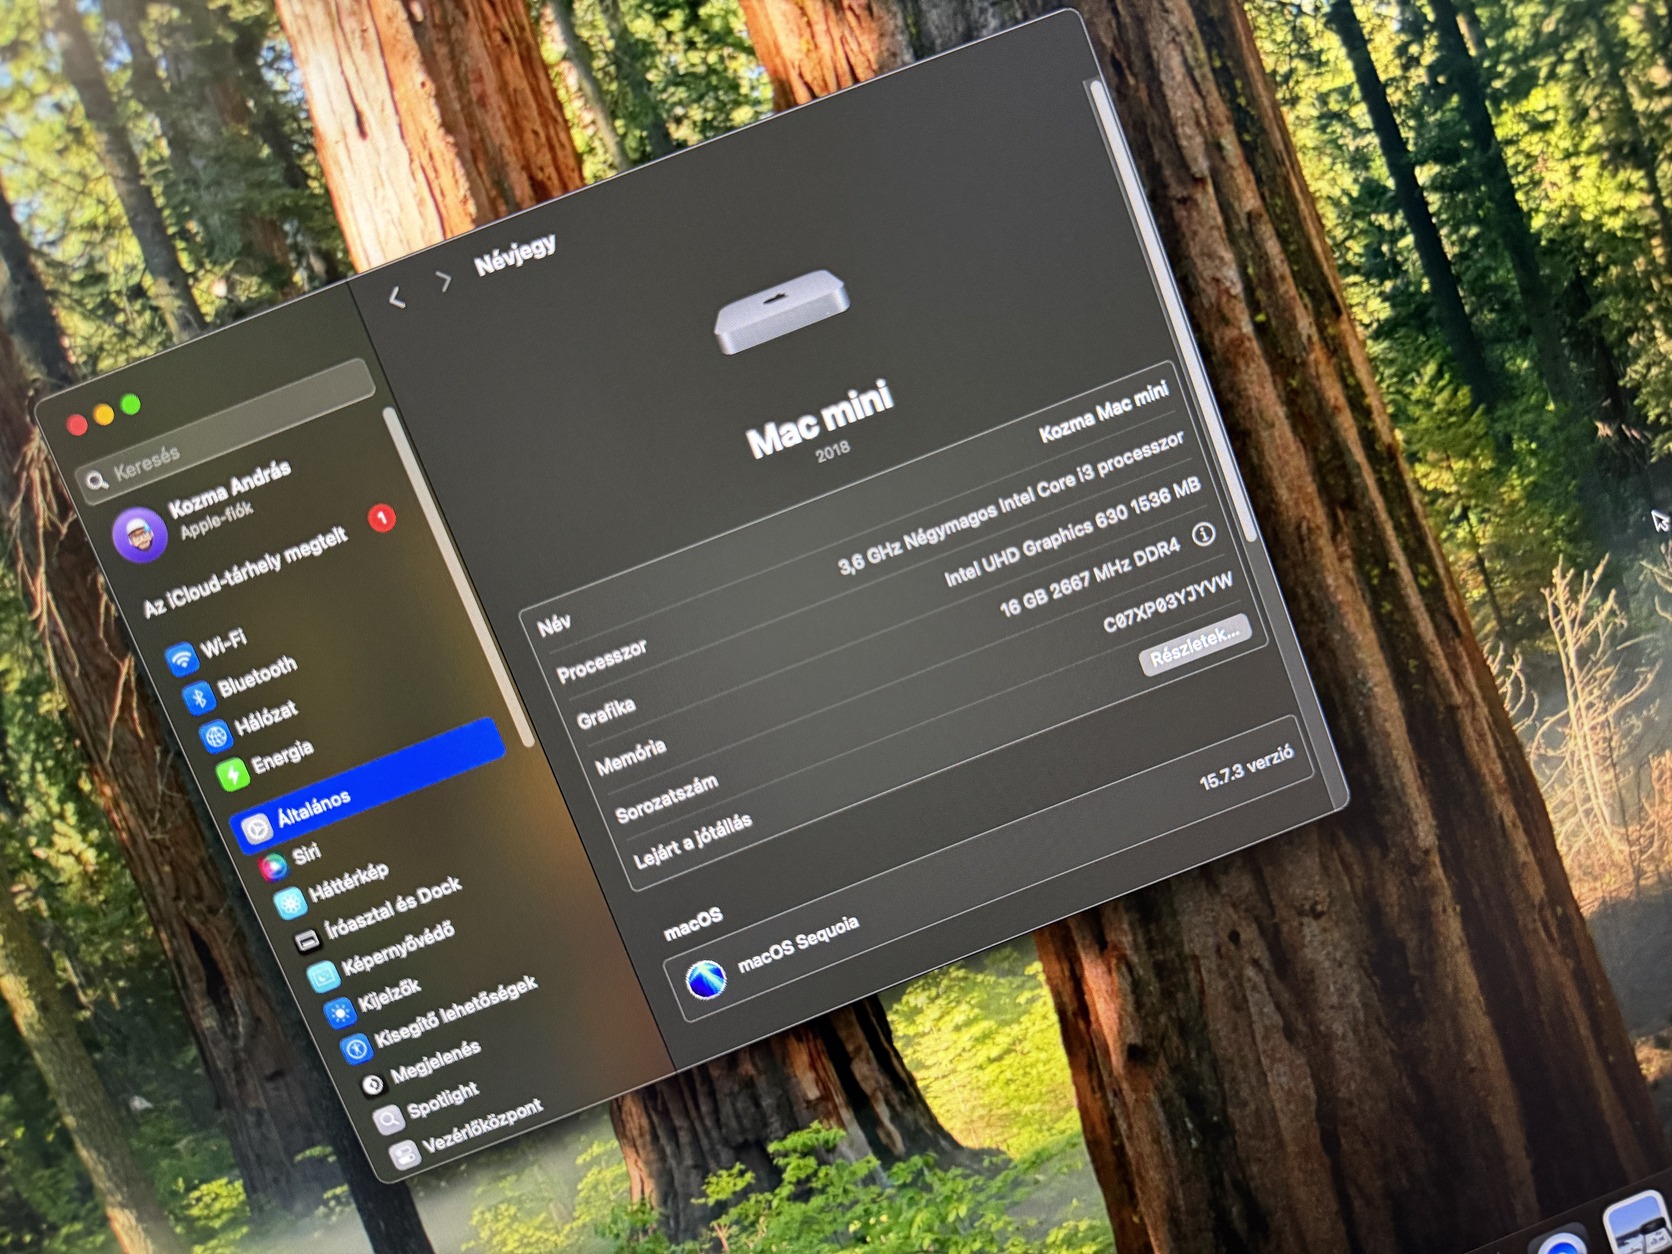Click the info icon beside memory value
This screenshot has height=1254, width=1672.
click(1205, 534)
